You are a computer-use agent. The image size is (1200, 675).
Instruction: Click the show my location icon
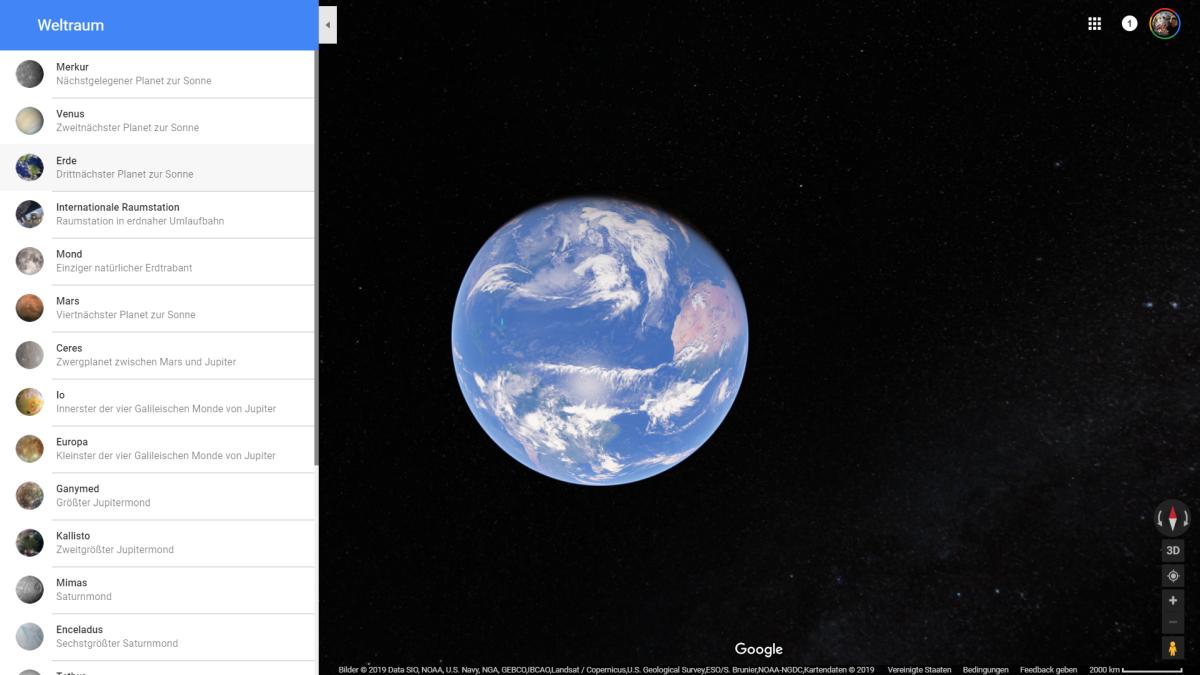point(1173,576)
